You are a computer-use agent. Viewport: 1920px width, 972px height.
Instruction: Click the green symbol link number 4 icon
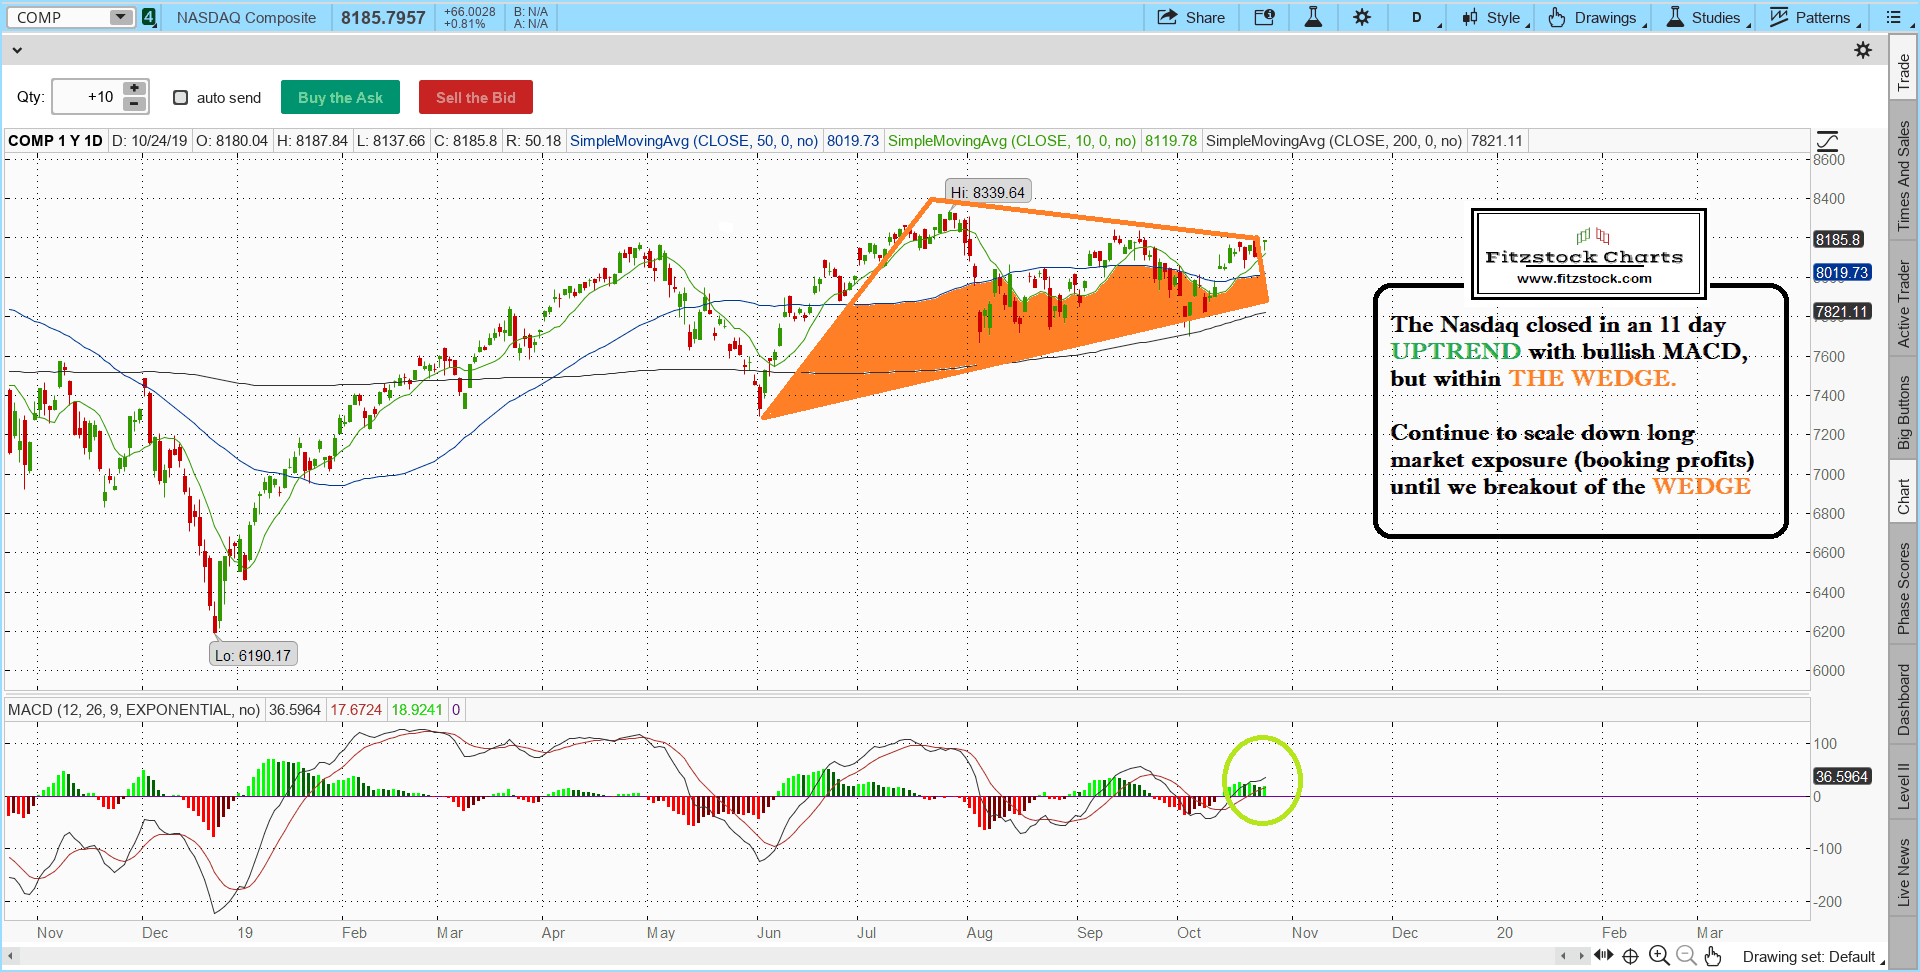[149, 17]
